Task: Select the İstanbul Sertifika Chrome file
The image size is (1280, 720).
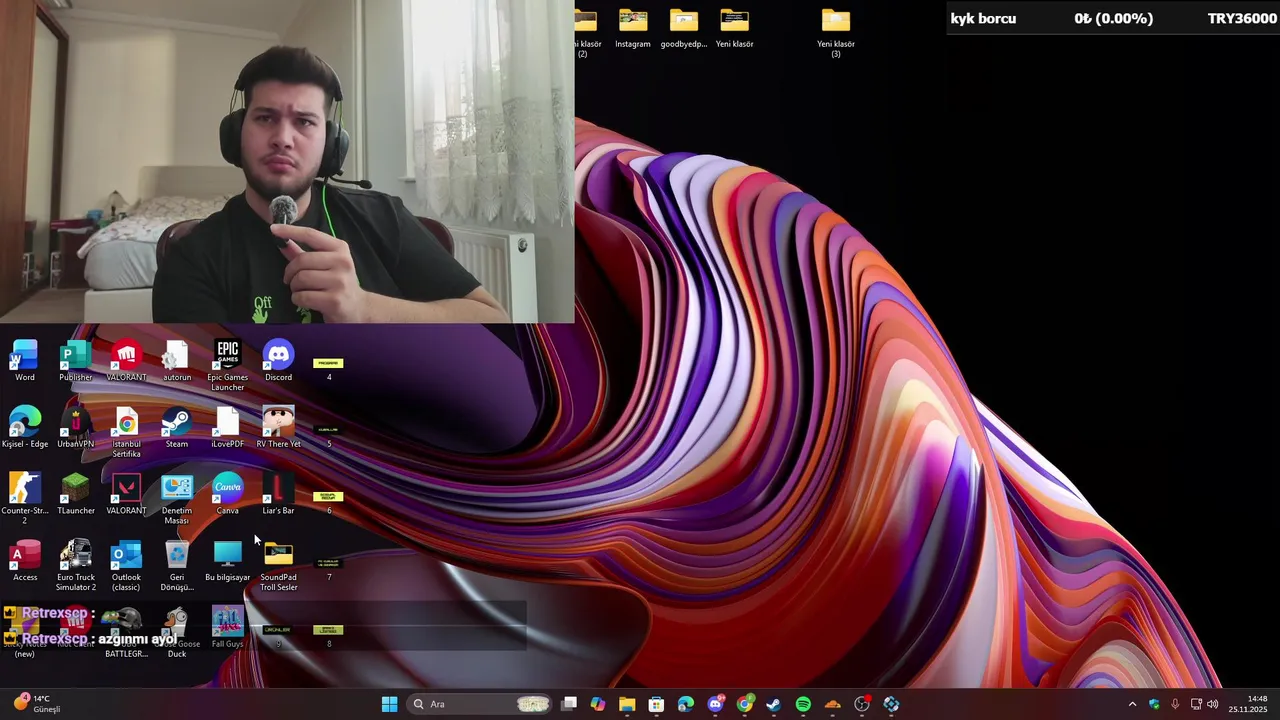Action: point(126,432)
